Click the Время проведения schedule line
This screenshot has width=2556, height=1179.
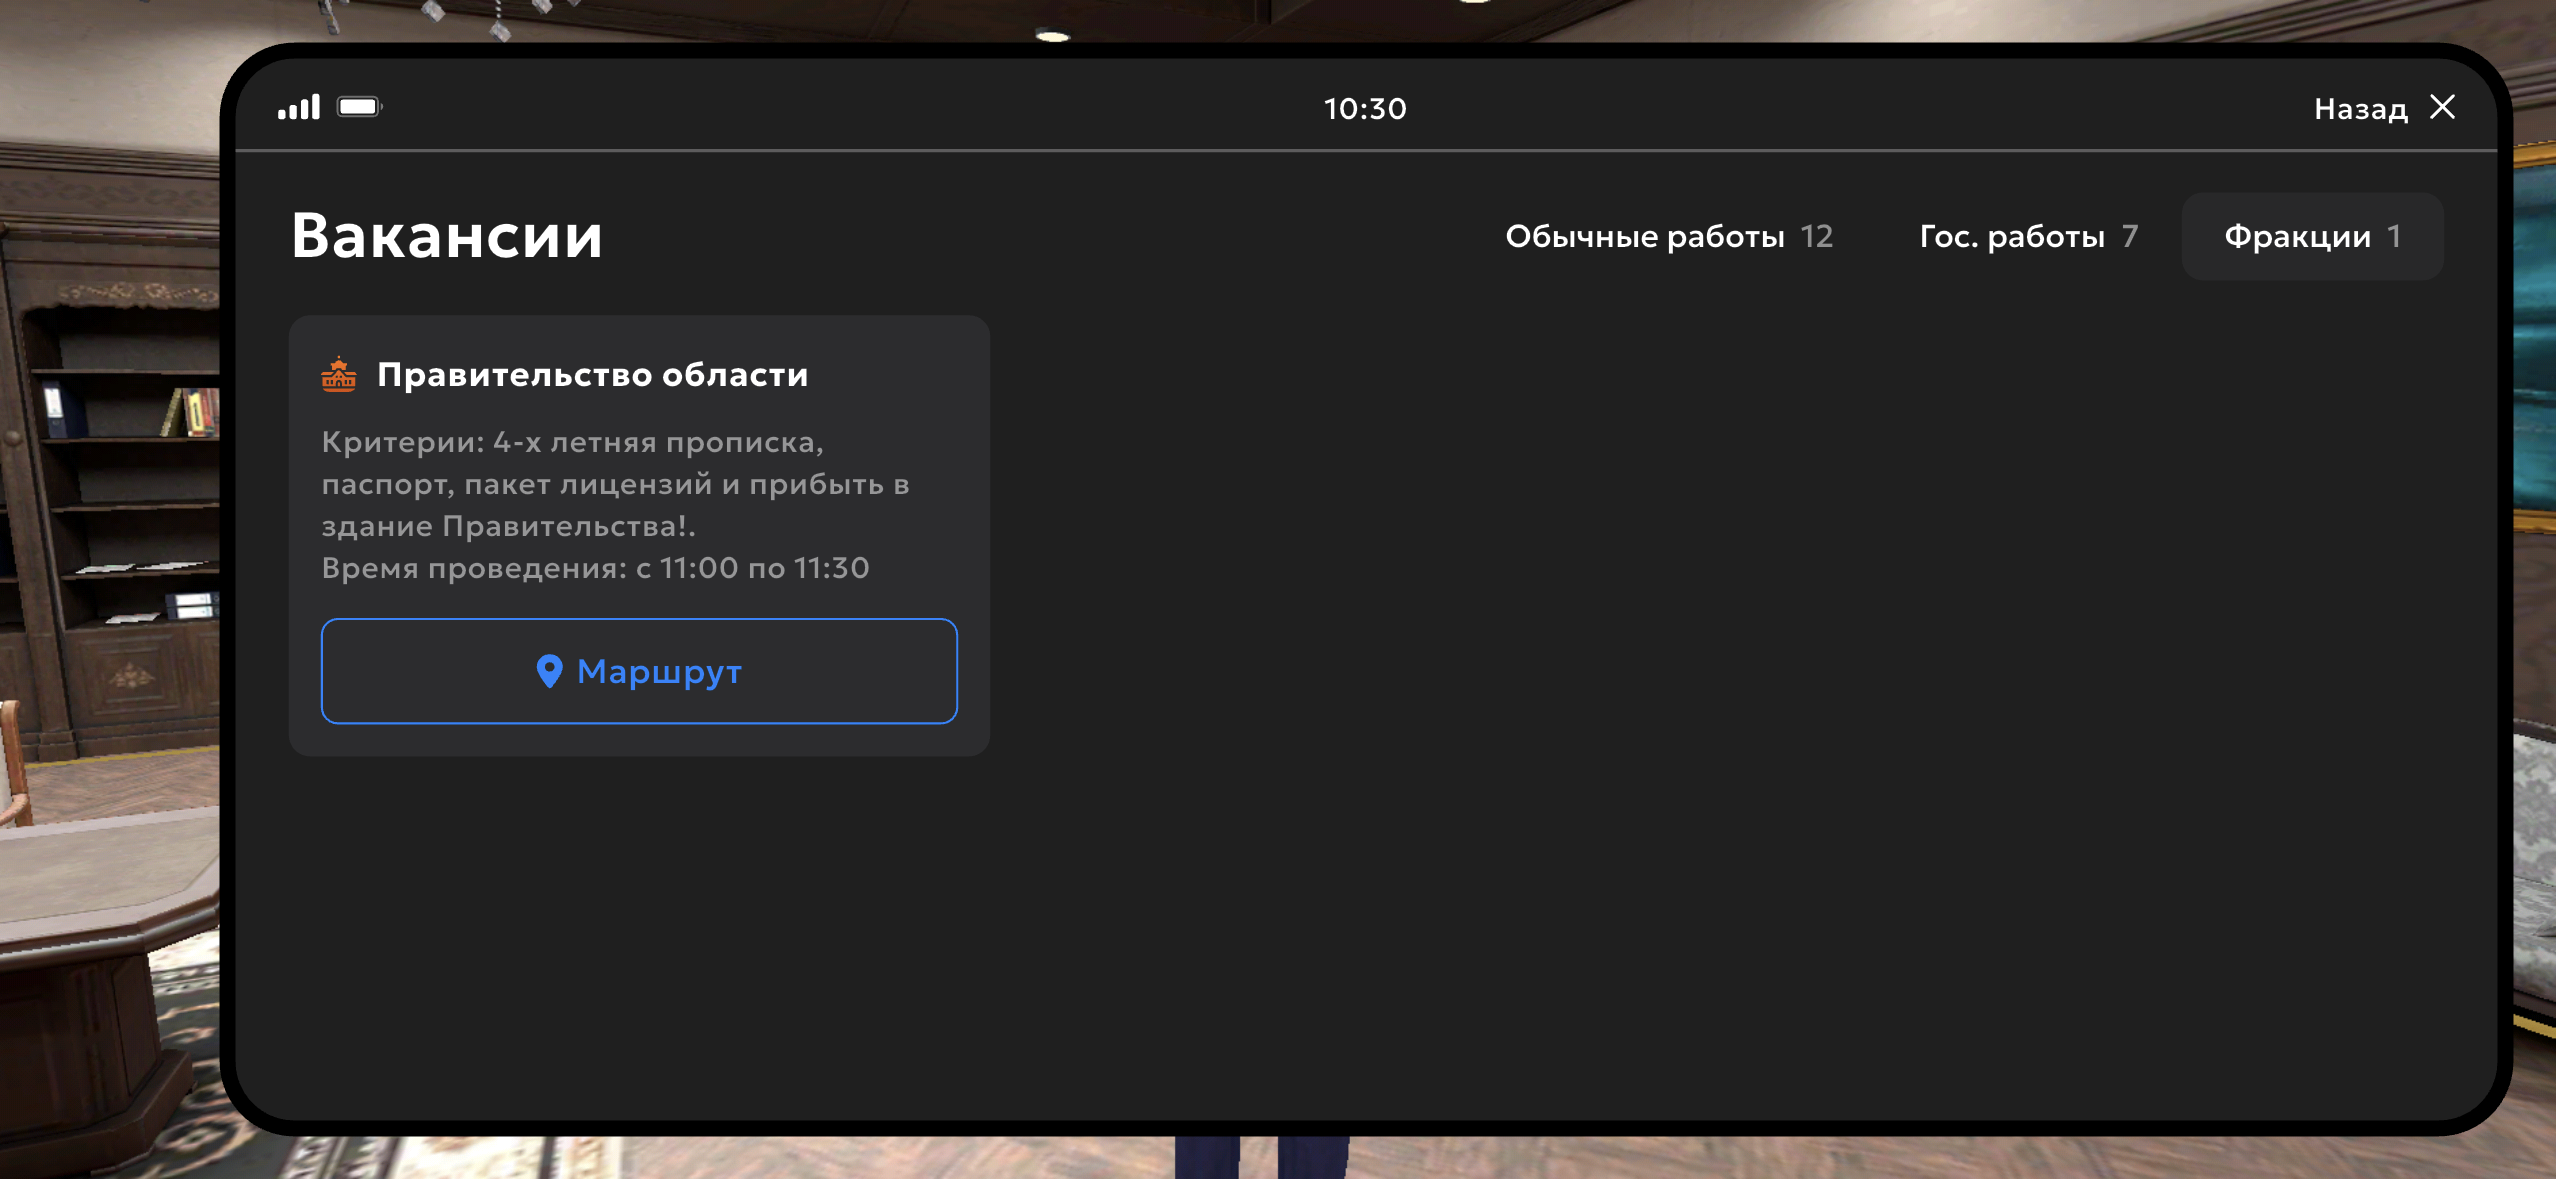click(x=595, y=568)
